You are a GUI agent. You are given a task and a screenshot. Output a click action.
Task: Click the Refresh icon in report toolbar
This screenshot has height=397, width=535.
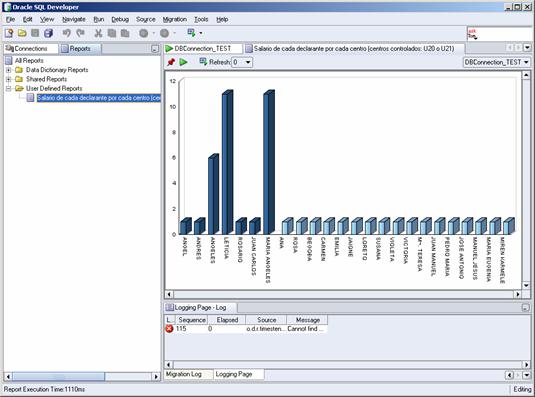click(x=203, y=62)
